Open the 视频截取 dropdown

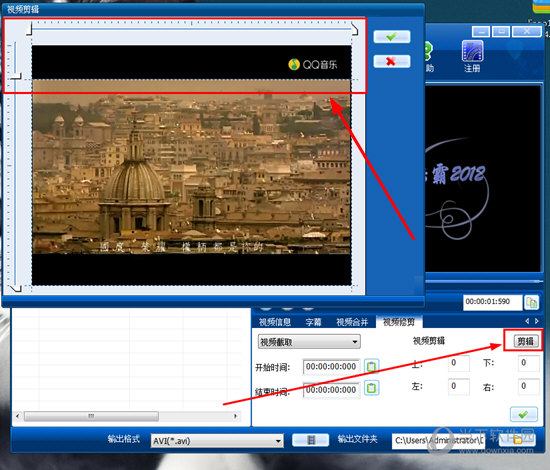click(309, 342)
